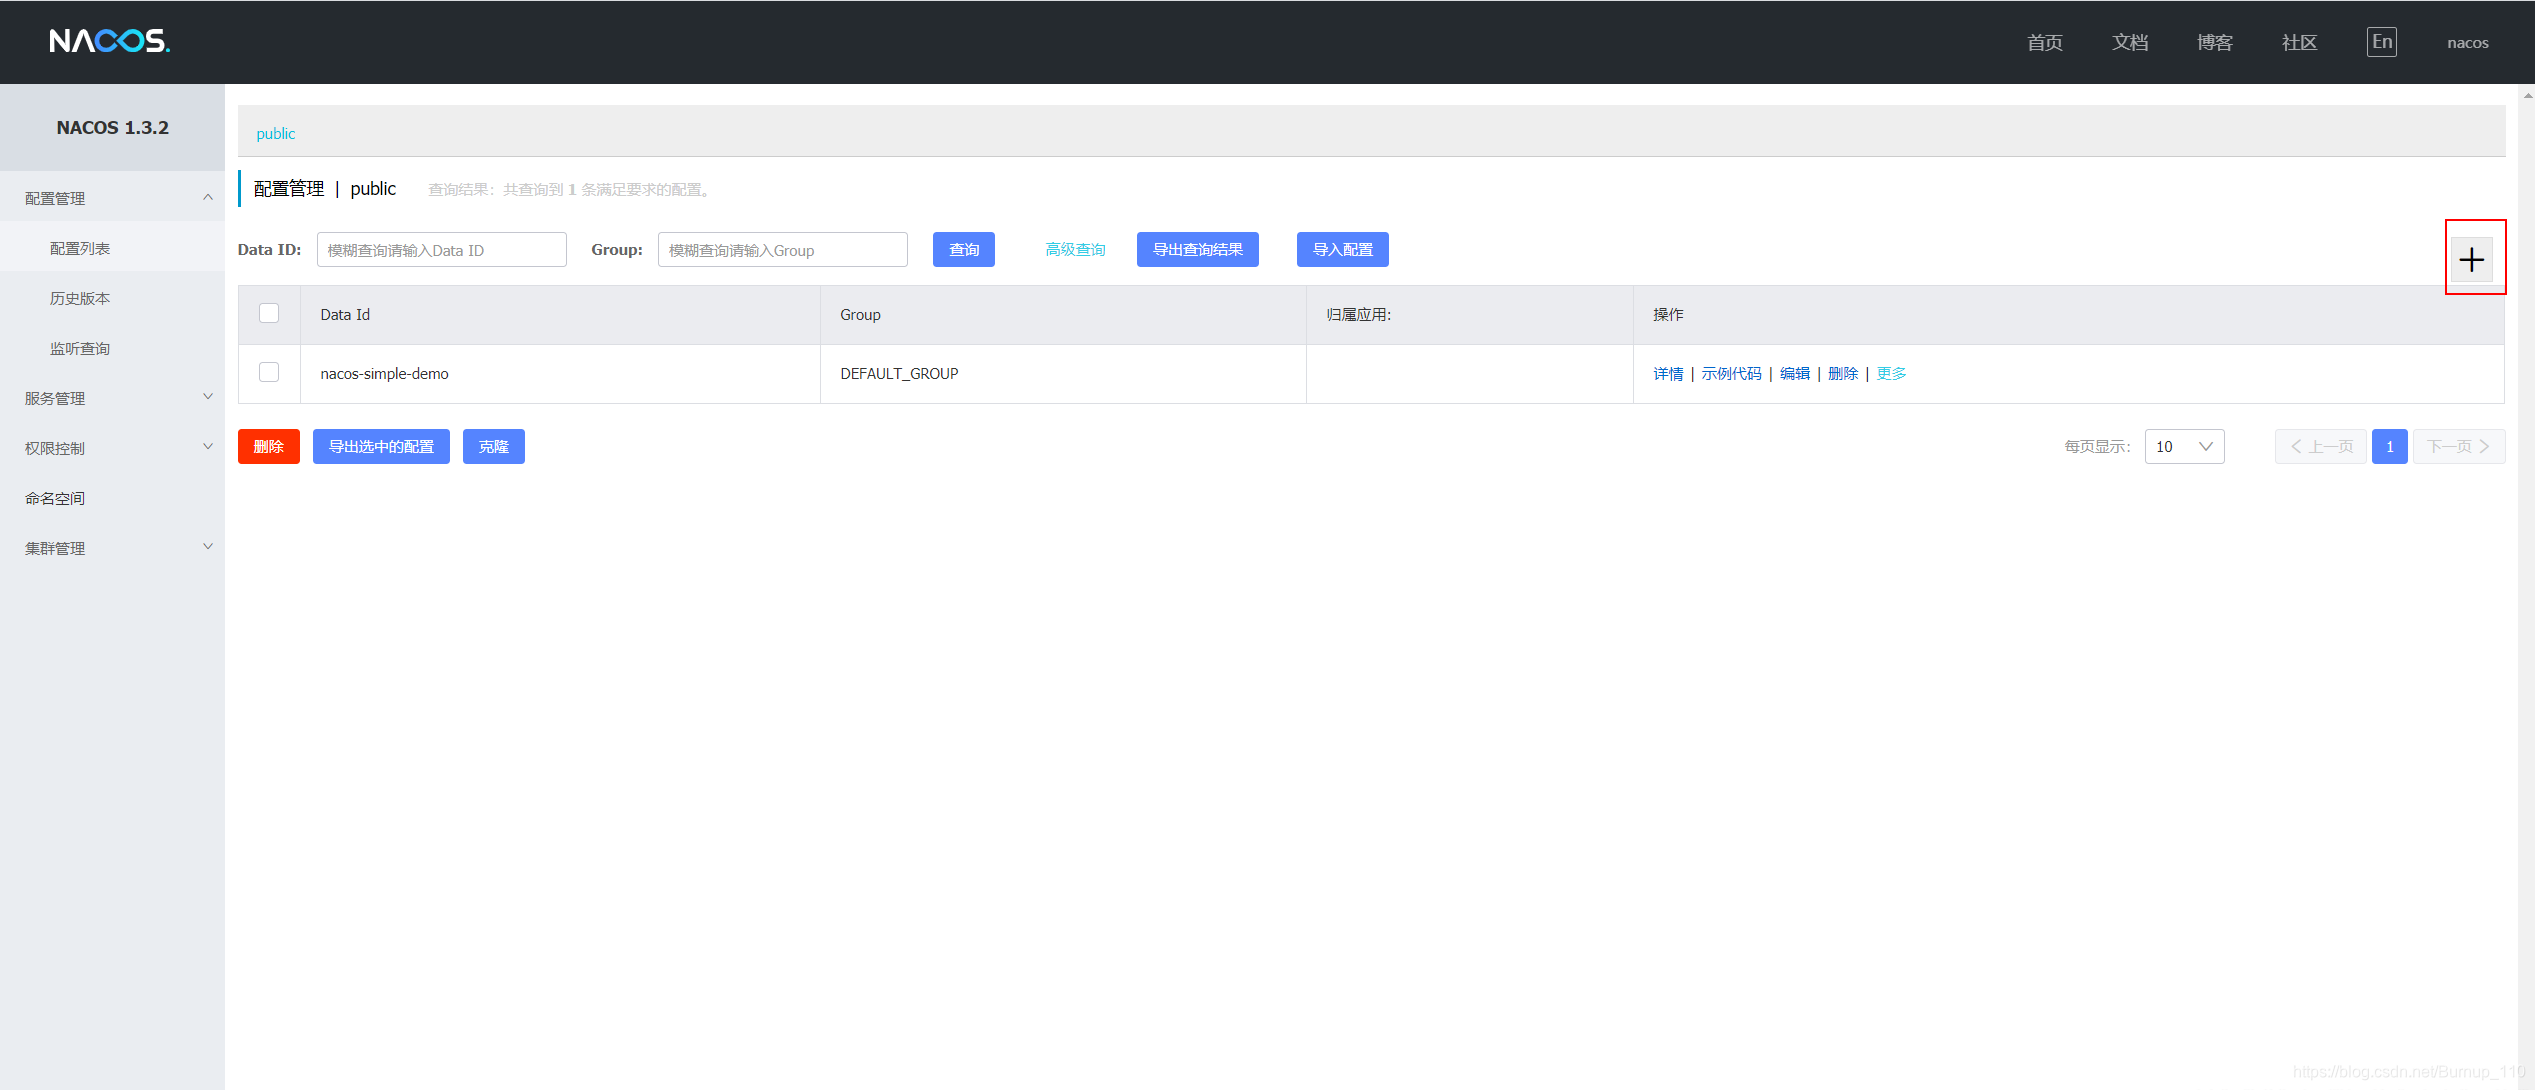Open 详情 for nacos-simple-demo

(1668, 373)
